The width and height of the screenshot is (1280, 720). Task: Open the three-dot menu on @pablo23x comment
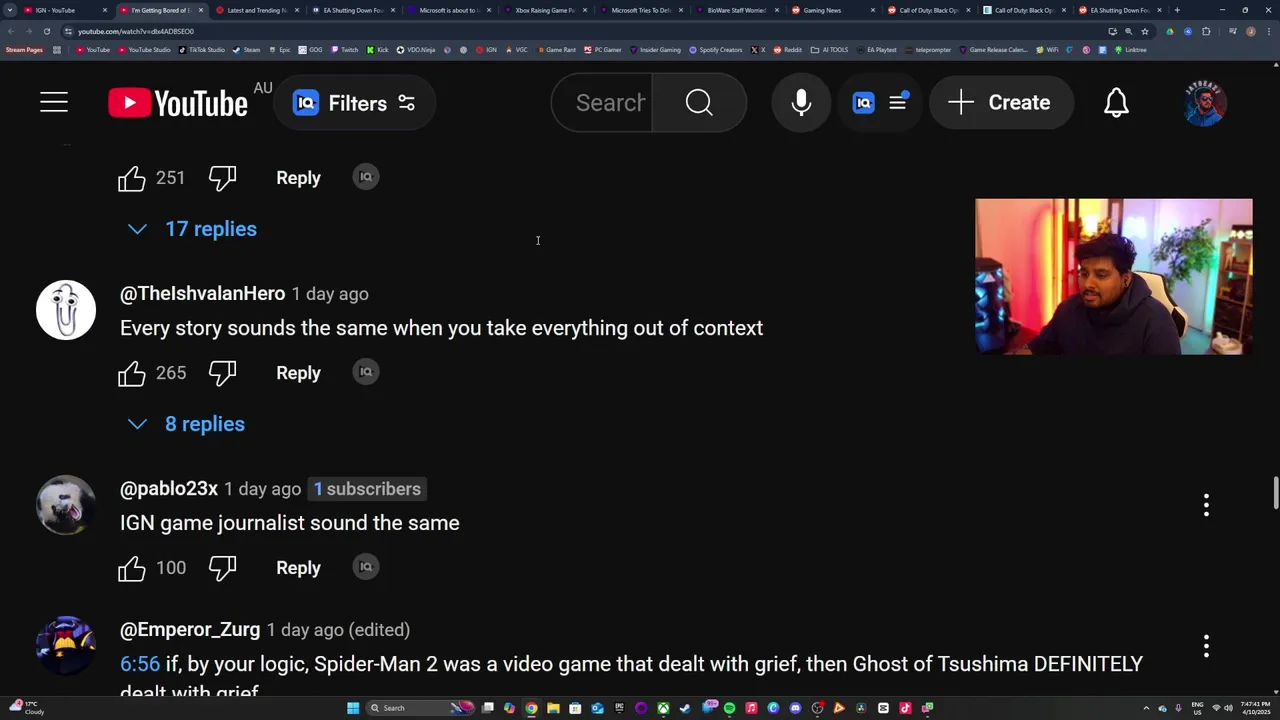click(x=1206, y=505)
